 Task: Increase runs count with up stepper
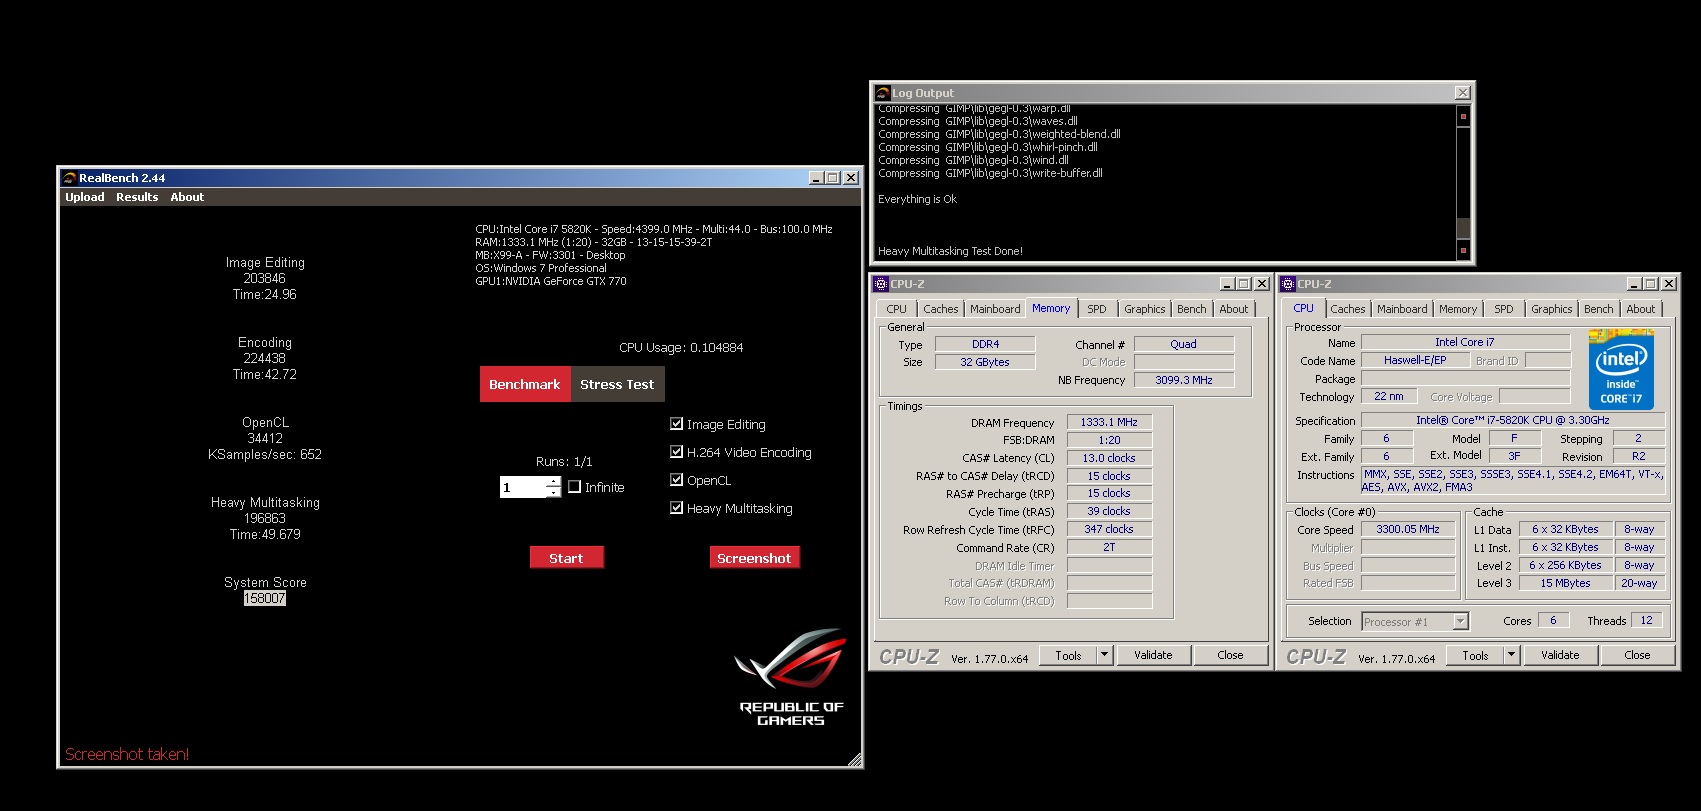(x=553, y=482)
